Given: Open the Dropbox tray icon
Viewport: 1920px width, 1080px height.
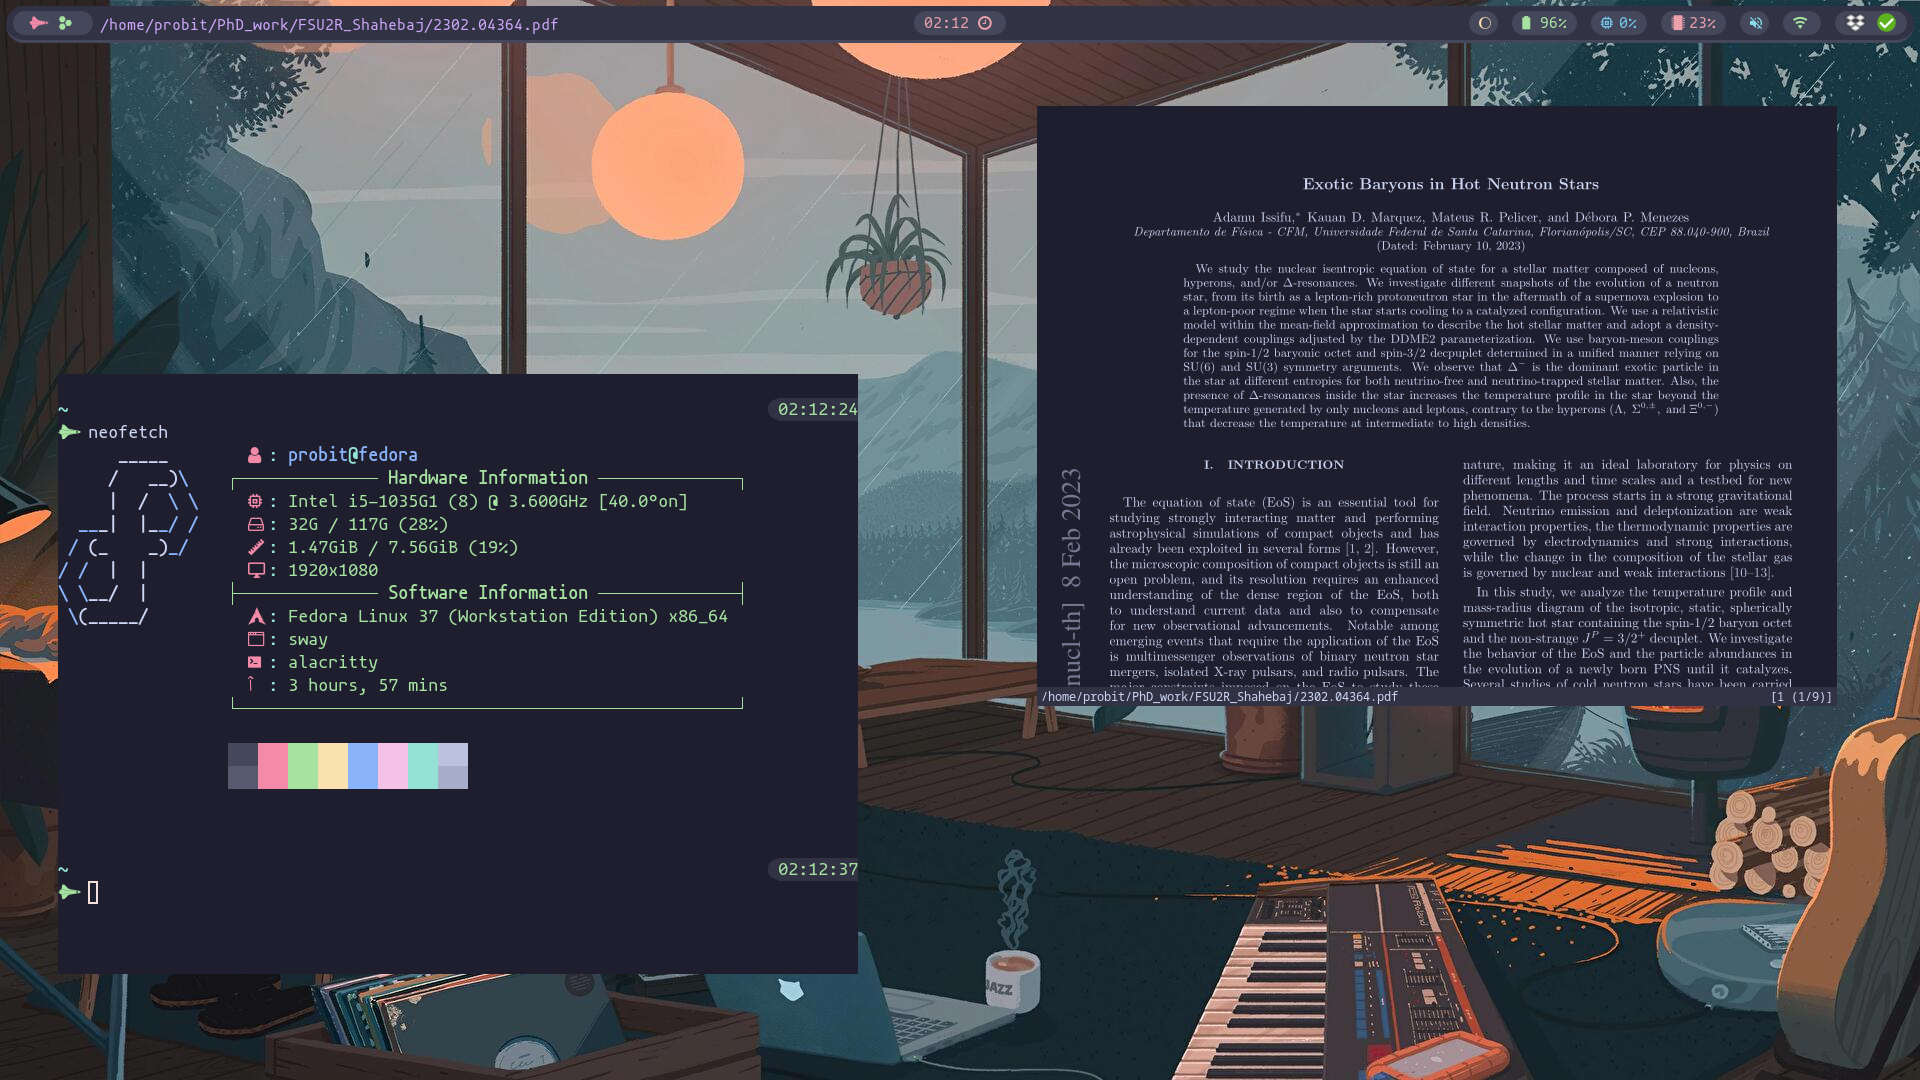Looking at the screenshot, I should pos(1856,23).
